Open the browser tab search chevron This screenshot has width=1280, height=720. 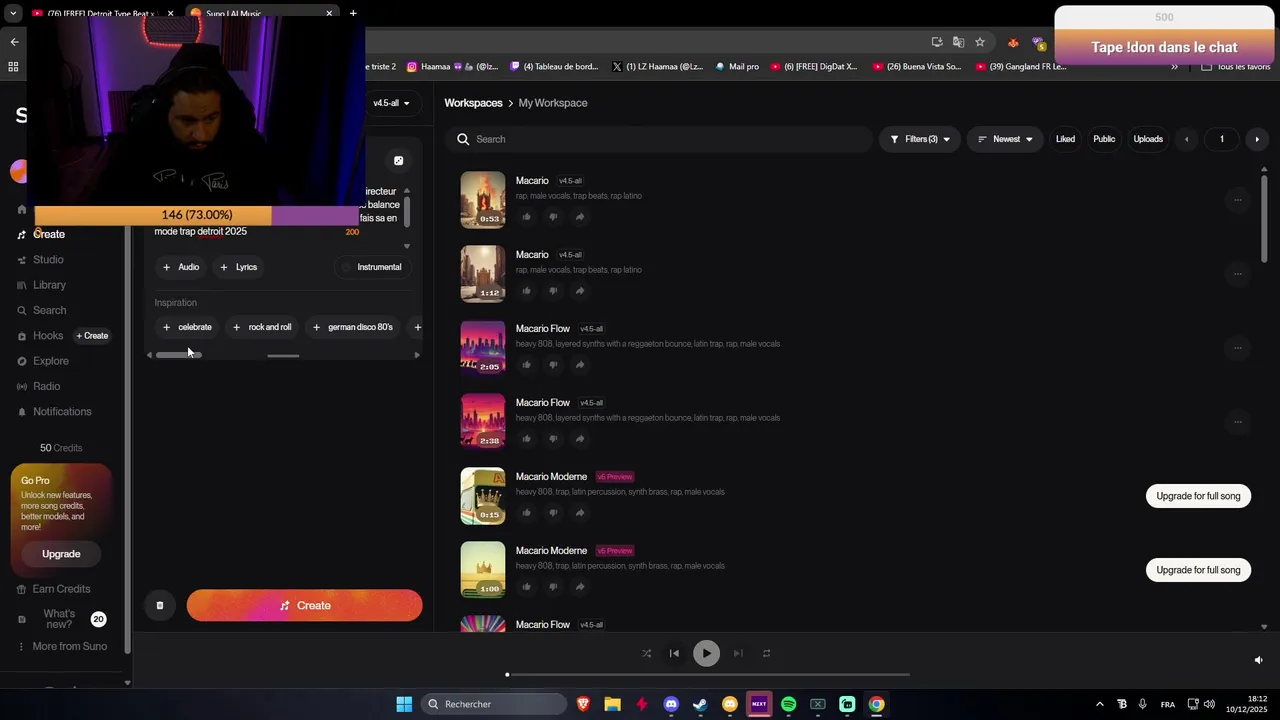pyautogui.click(x=12, y=14)
